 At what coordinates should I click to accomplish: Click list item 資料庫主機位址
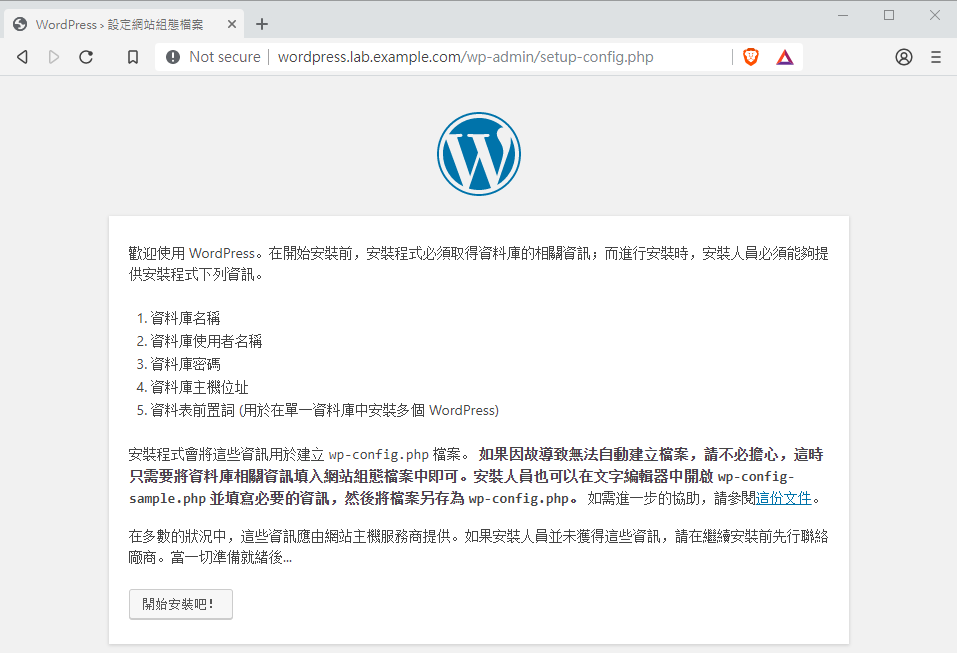tap(200, 388)
